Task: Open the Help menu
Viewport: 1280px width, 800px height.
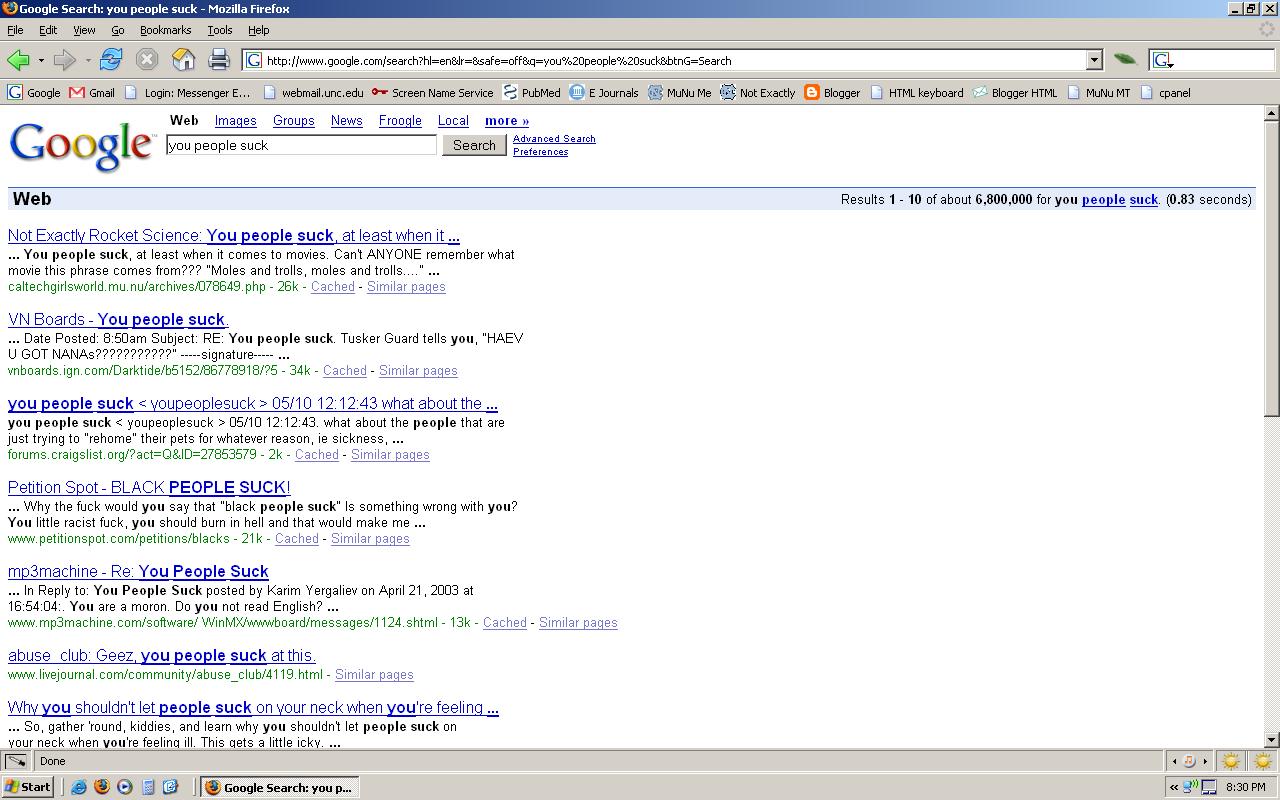Action: tap(258, 30)
